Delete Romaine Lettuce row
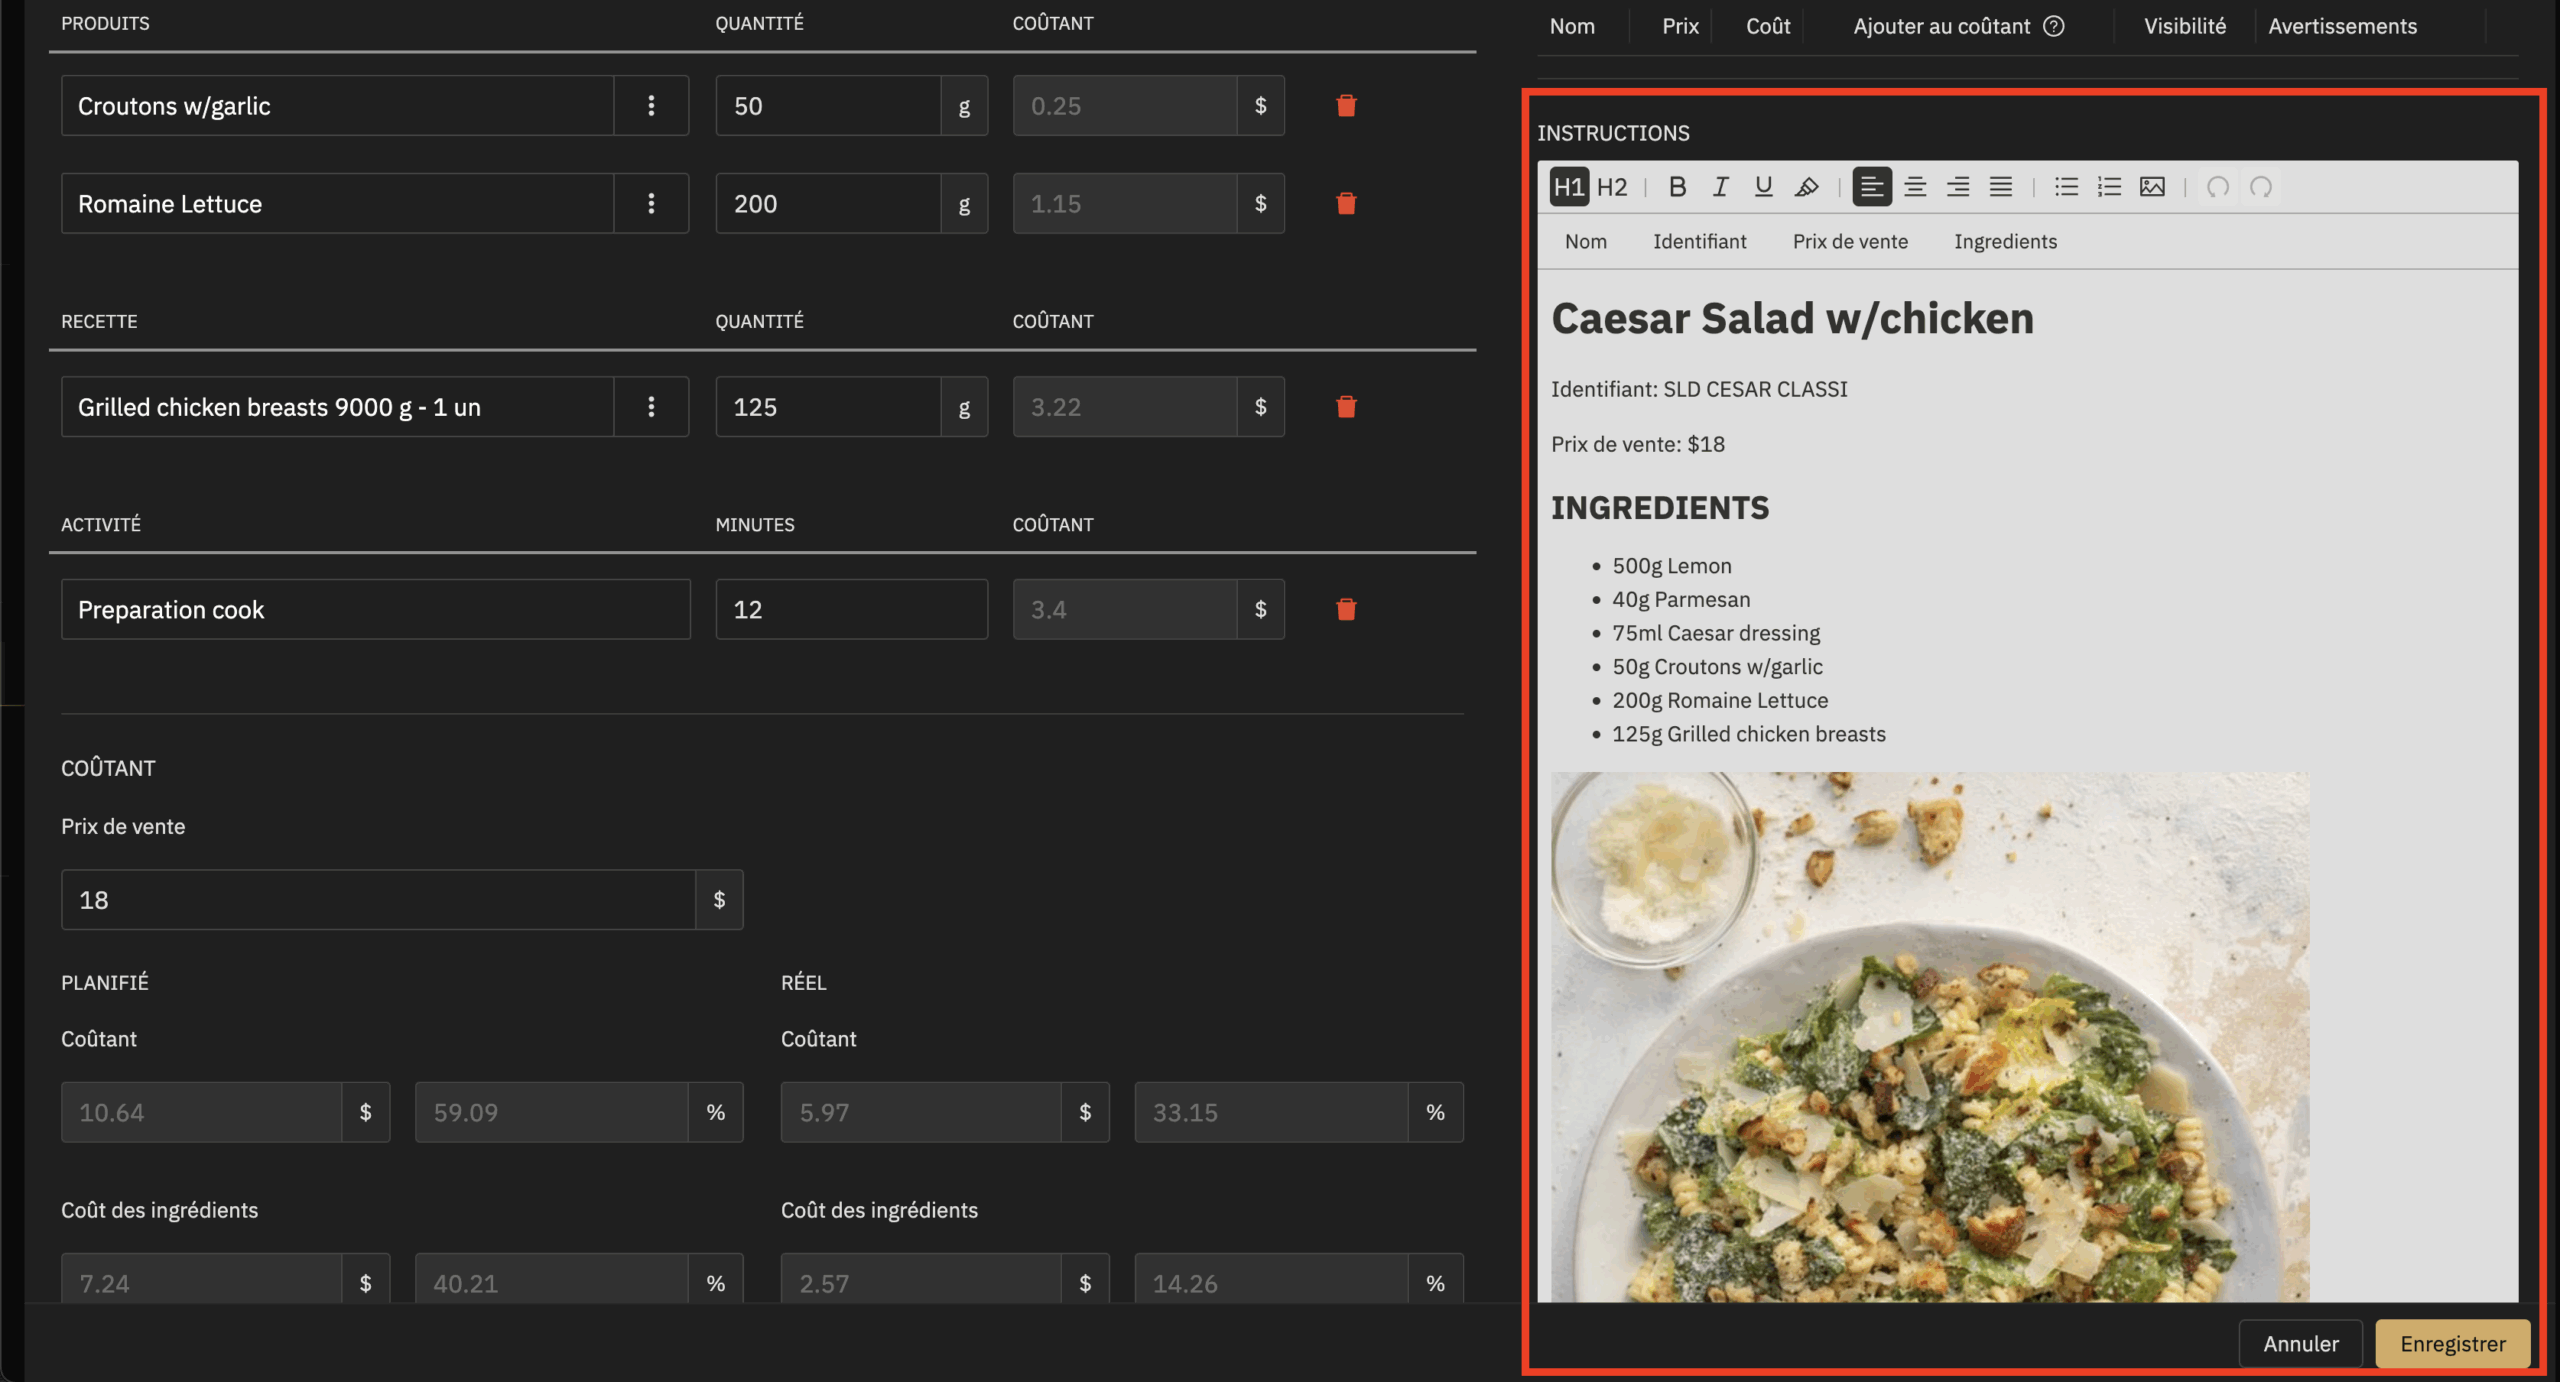 pos(1346,203)
